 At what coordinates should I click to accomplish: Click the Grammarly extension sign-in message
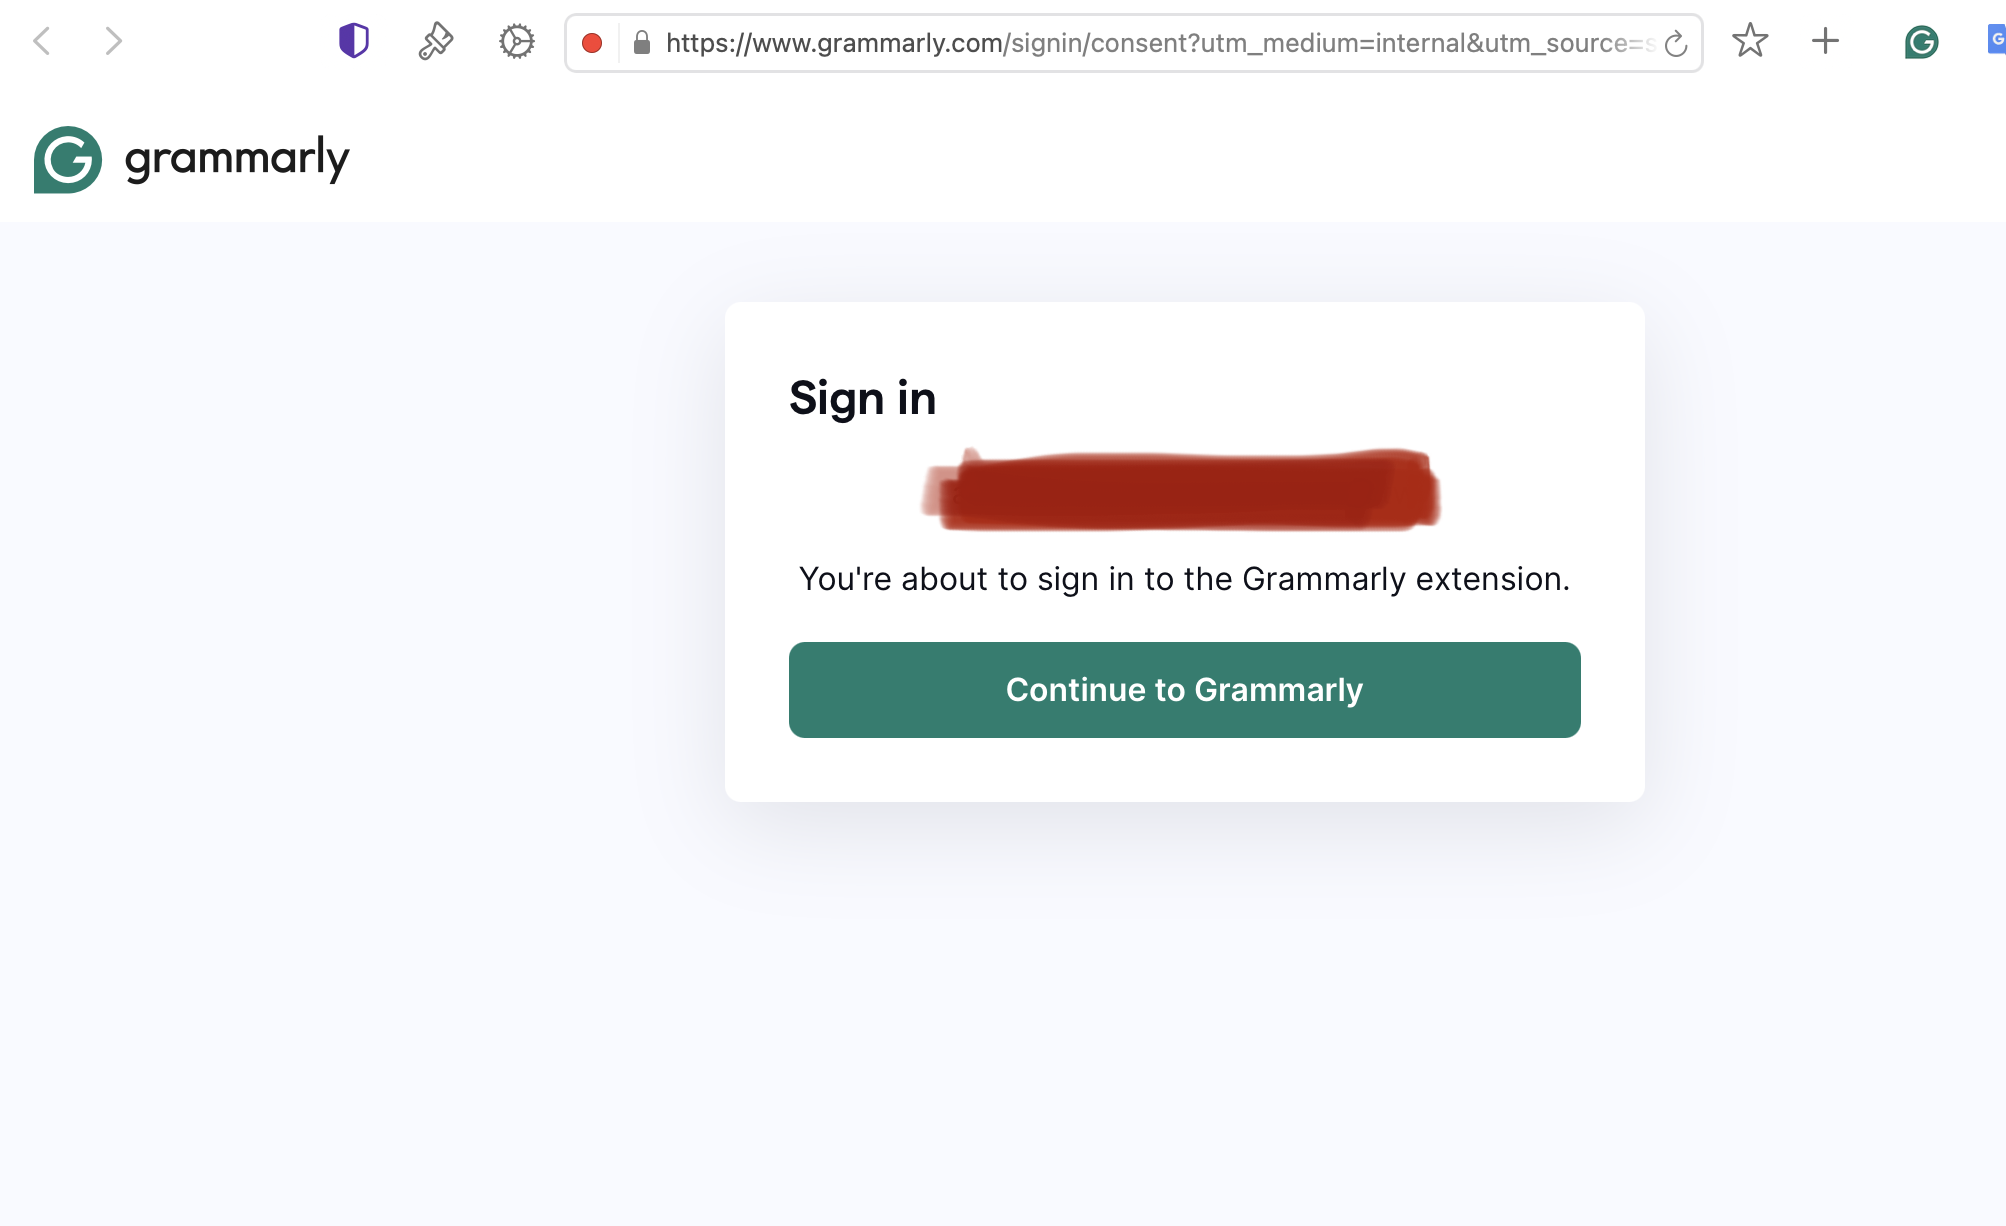pyautogui.click(x=1184, y=579)
